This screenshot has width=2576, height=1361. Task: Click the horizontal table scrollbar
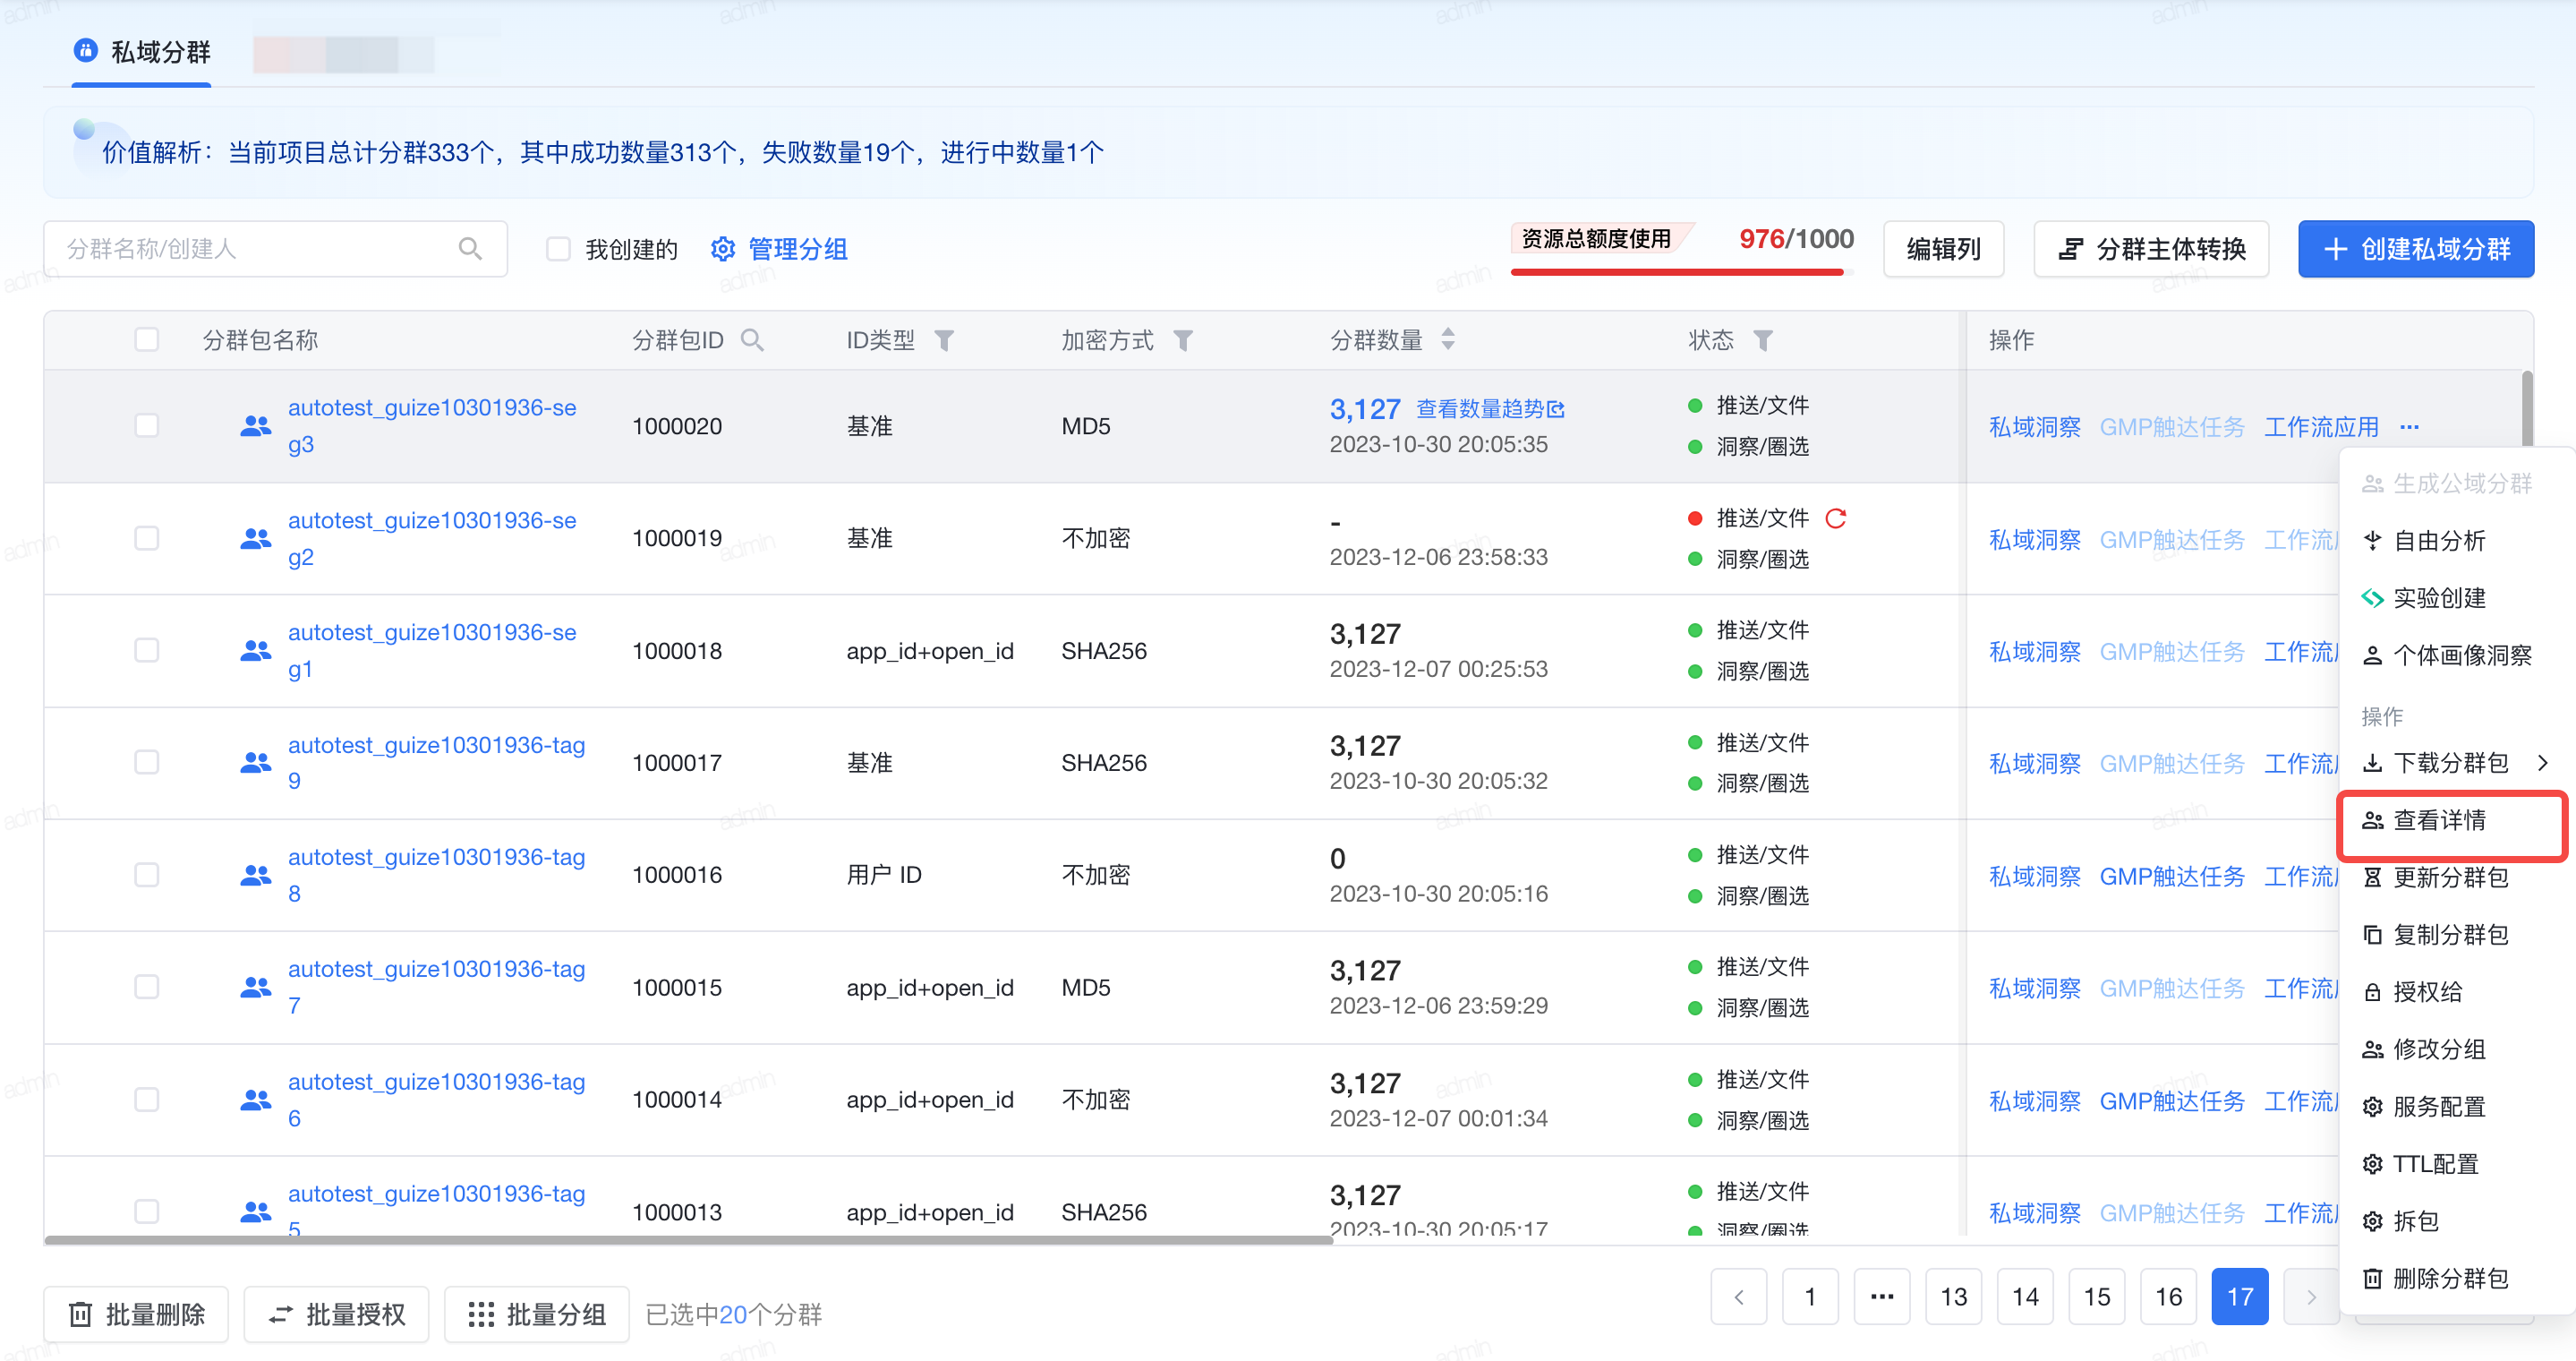pos(688,1240)
